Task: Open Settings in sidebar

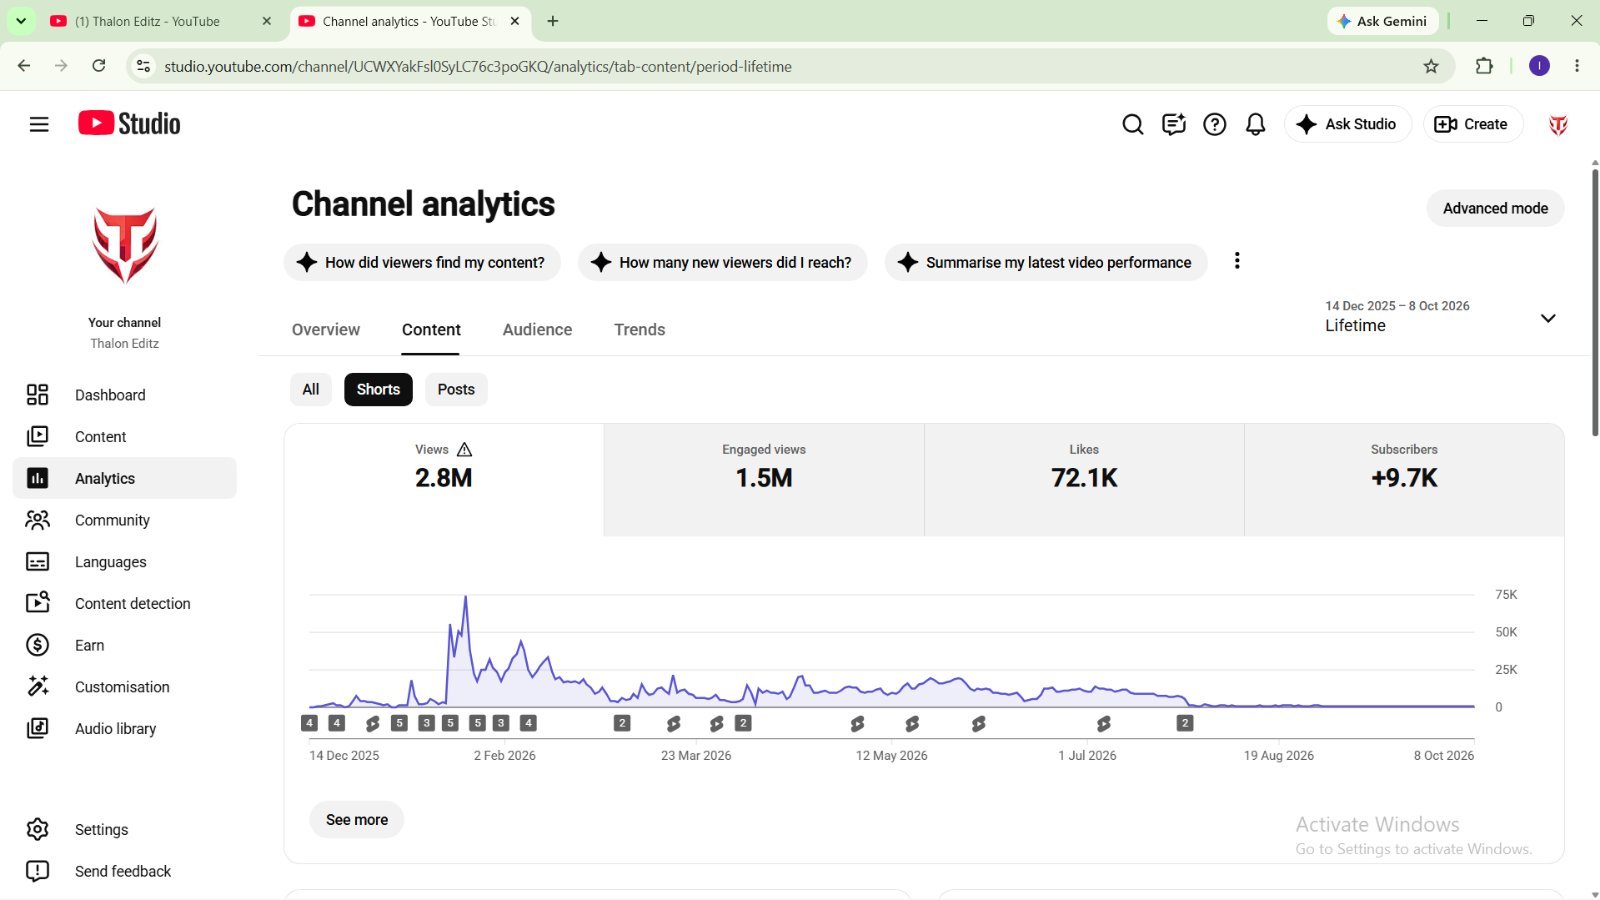Action: pyautogui.click(x=125, y=830)
